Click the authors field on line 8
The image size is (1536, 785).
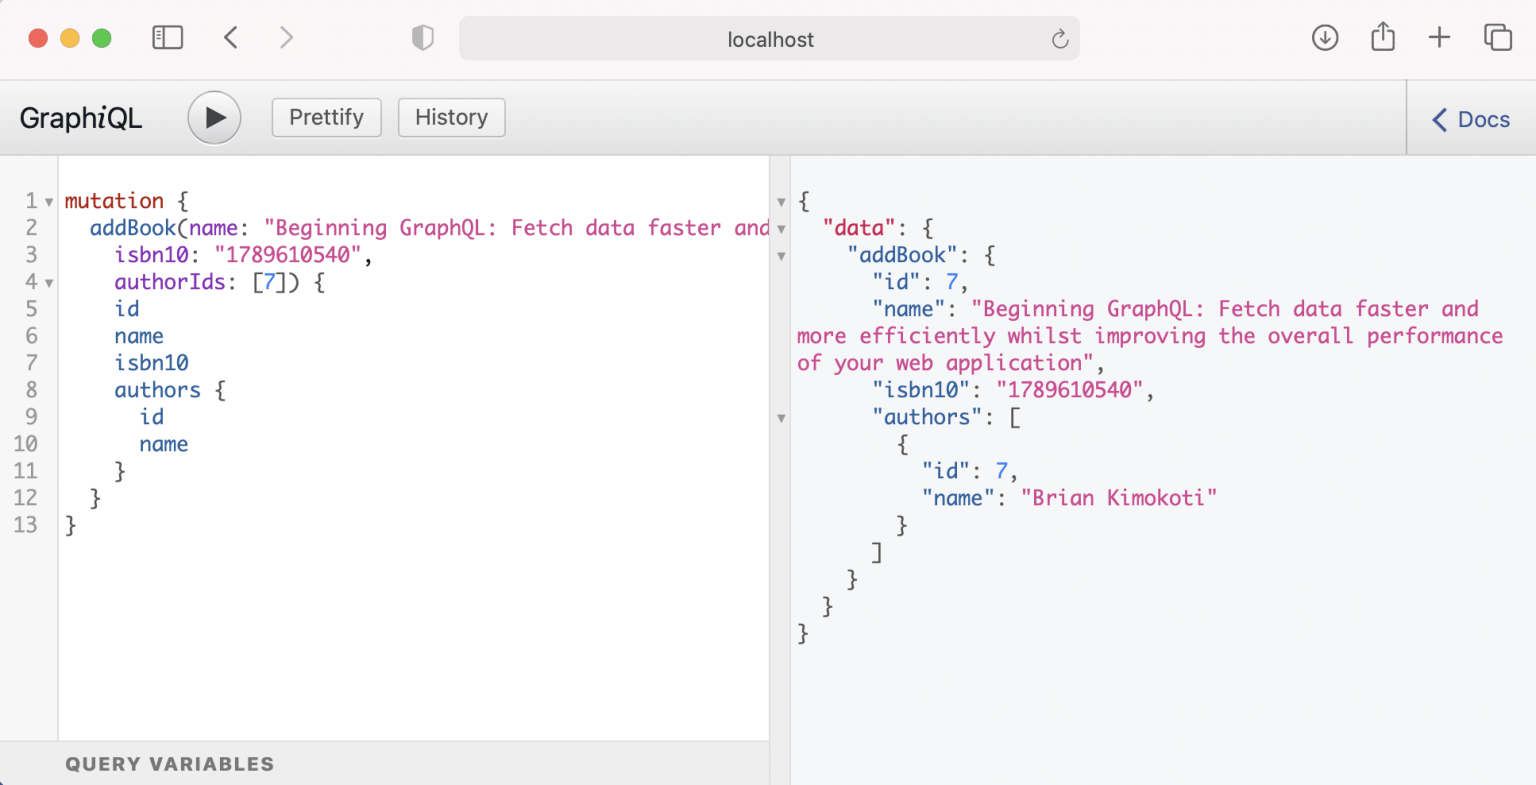(x=157, y=390)
